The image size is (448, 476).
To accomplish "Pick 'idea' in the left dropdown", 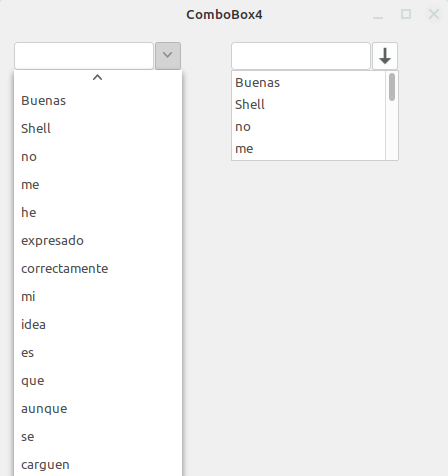I will (x=98, y=325).
